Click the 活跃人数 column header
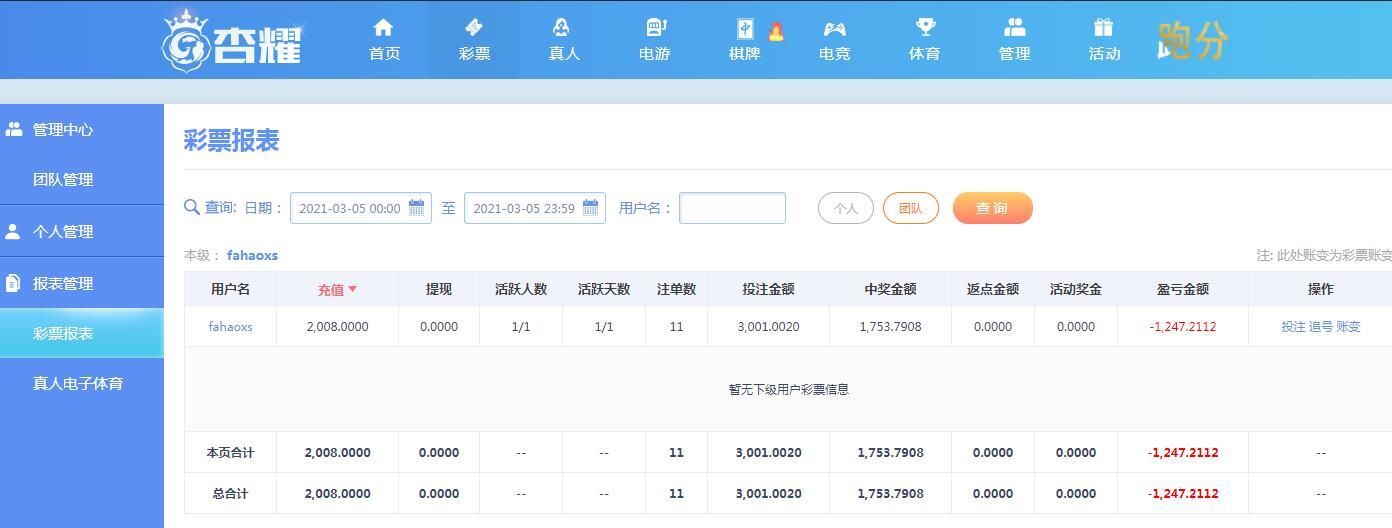1392x528 pixels. (x=521, y=289)
